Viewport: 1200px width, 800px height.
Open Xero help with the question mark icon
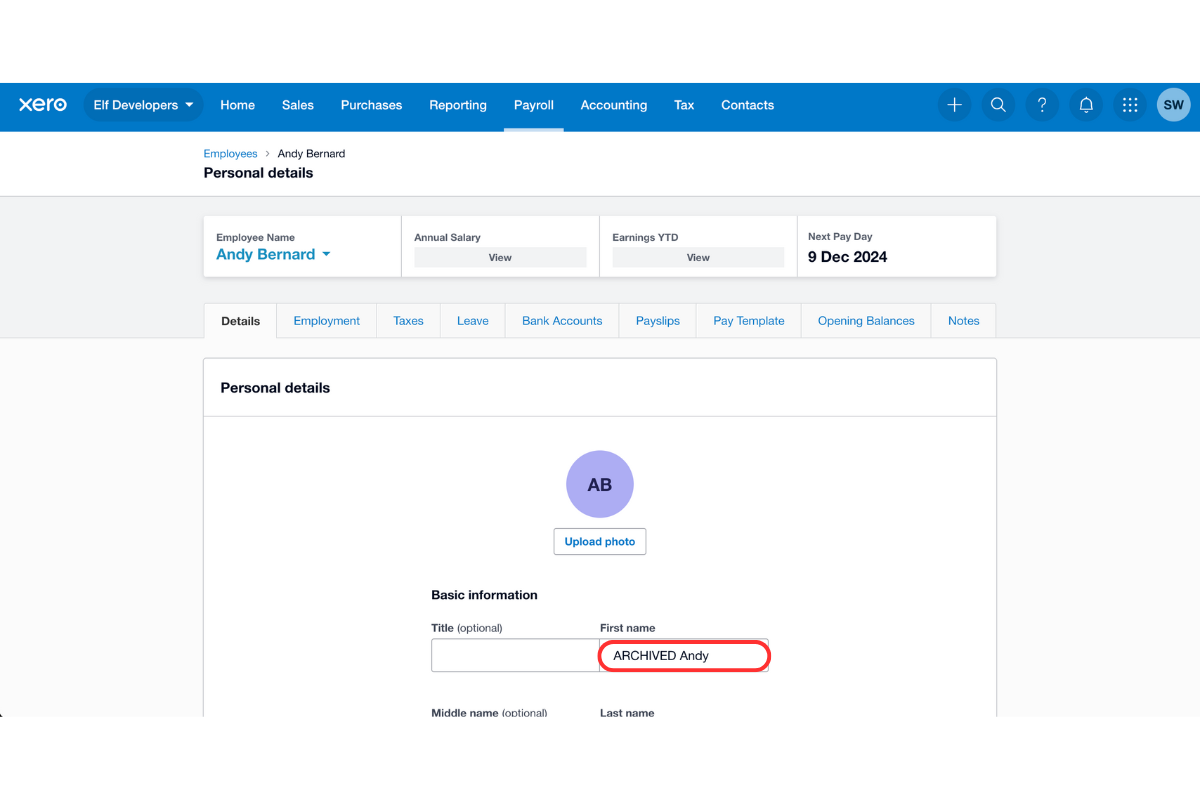pyautogui.click(x=1042, y=104)
